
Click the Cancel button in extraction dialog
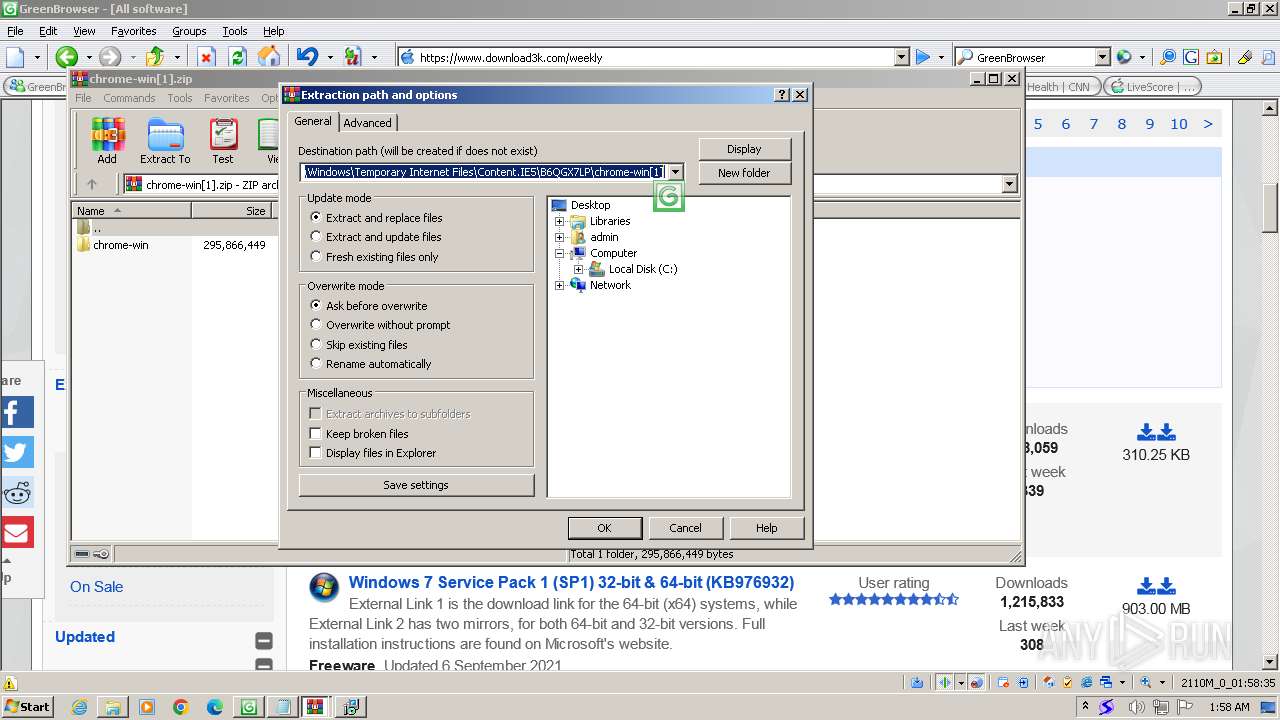click(x=685, y=528)
